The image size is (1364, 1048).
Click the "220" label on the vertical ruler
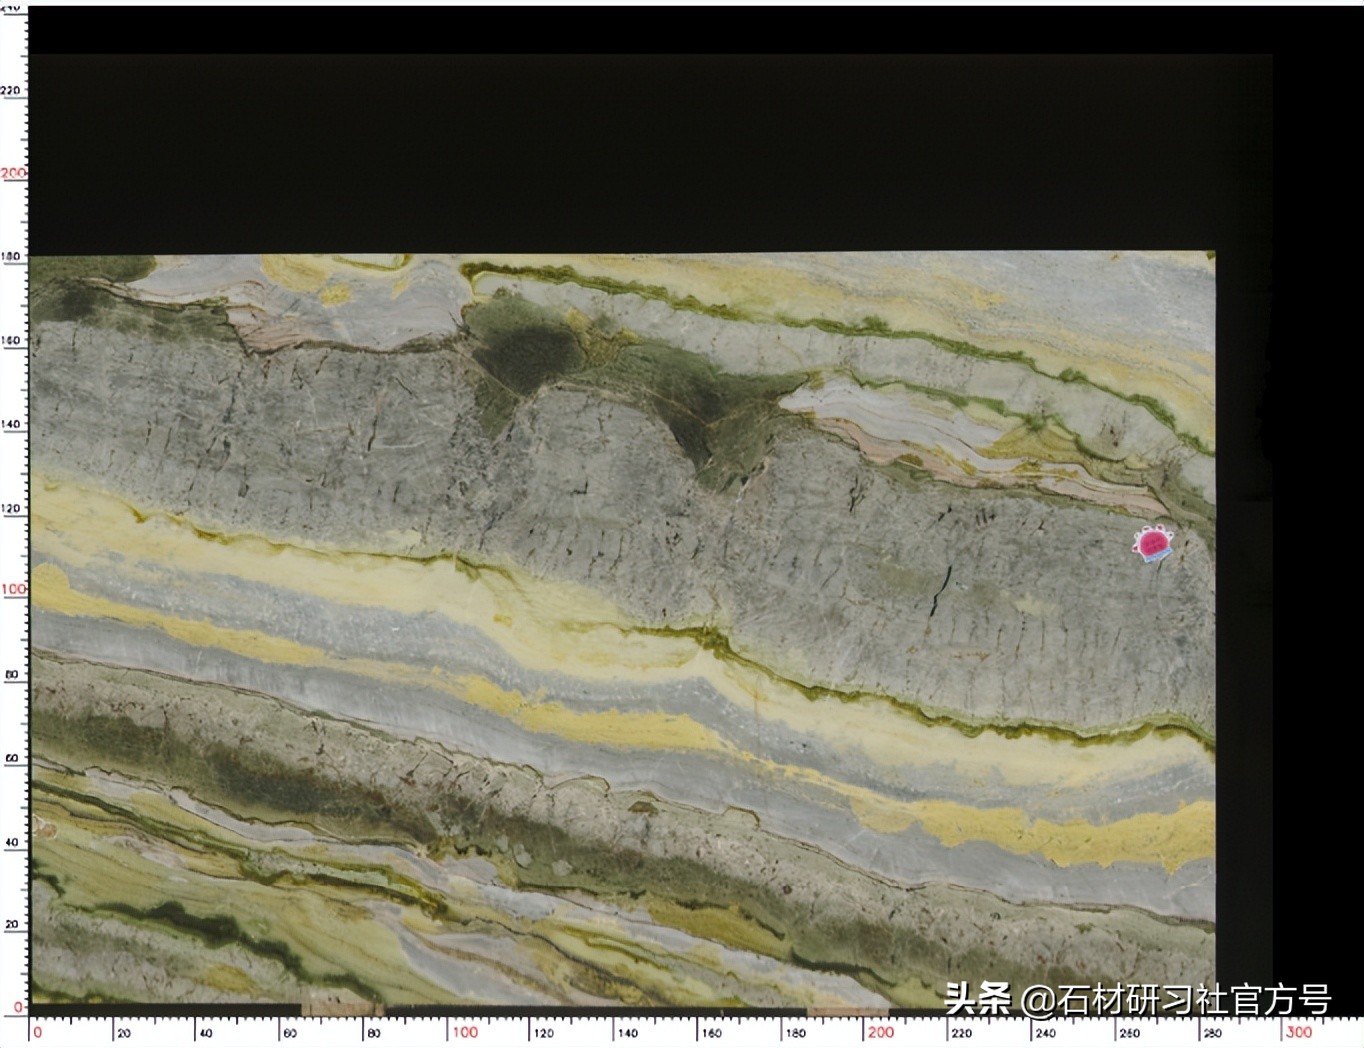11,90
